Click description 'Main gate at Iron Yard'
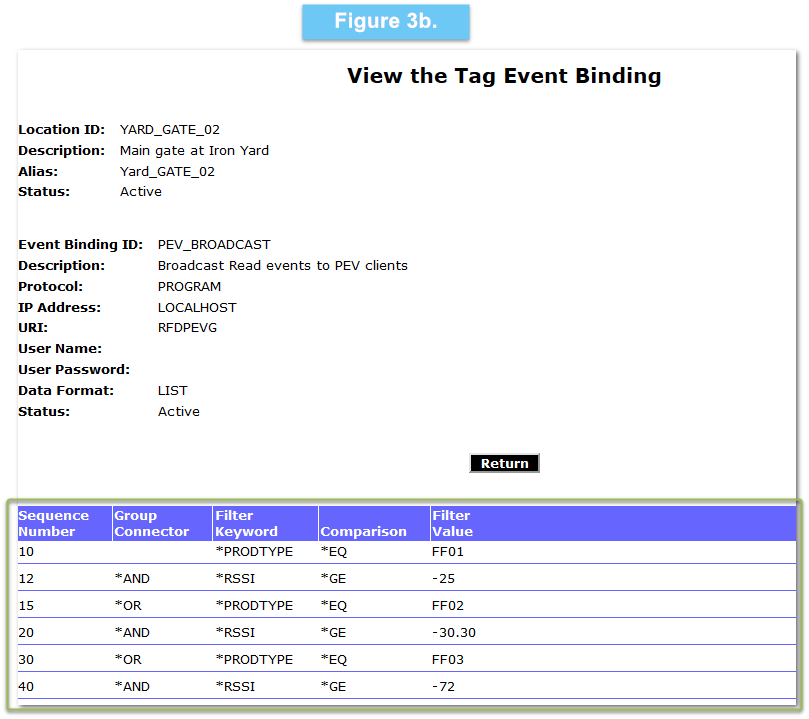Screen dimensions: 809x719 click(x=194, y=151)
